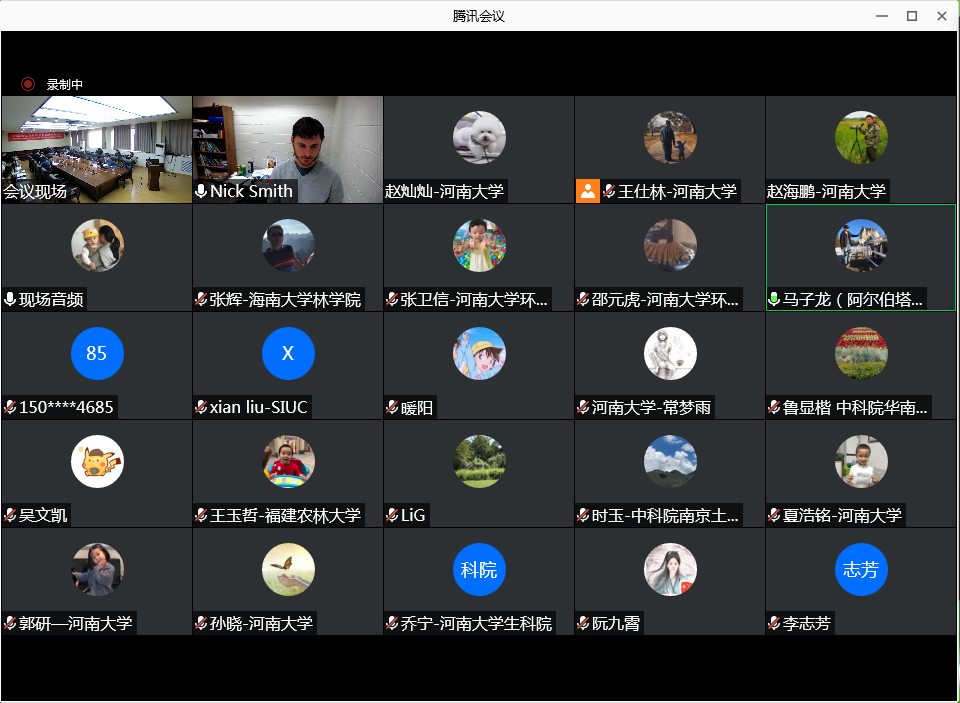Click the blue X avatar of xian liu
This screenshot has width=960, height=703.
288,353
